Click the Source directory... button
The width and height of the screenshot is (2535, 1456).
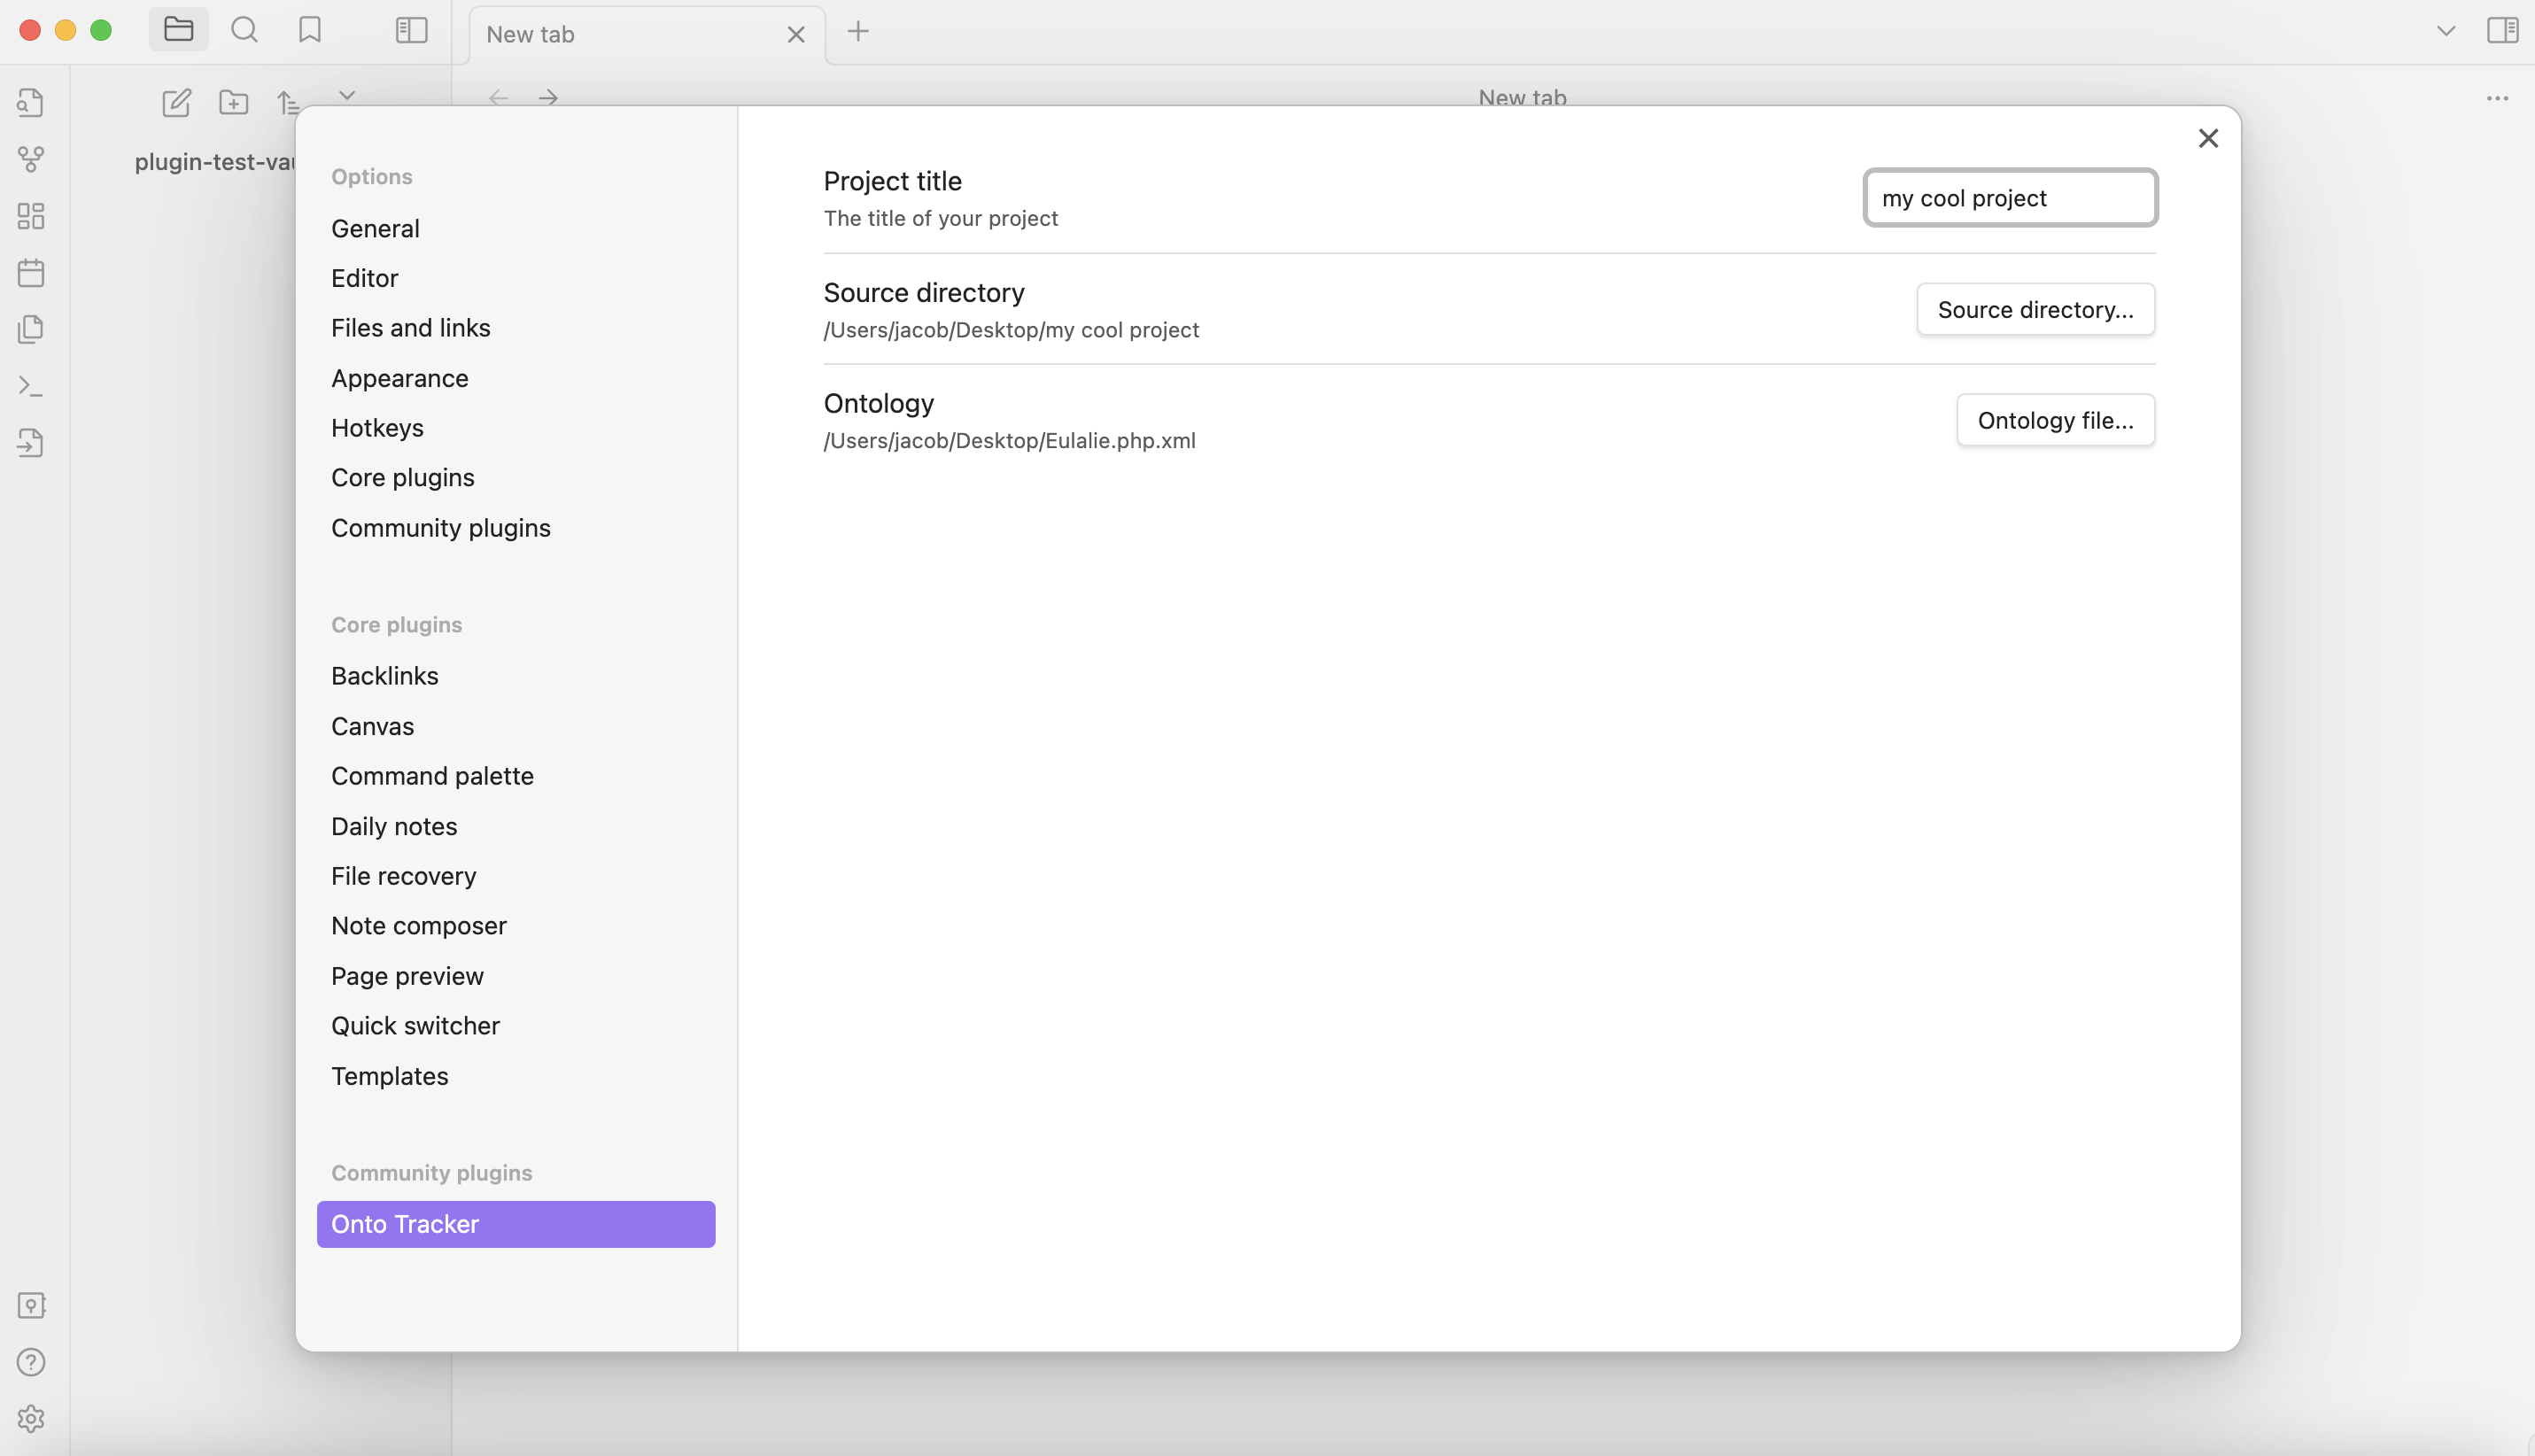(2034, 310)
